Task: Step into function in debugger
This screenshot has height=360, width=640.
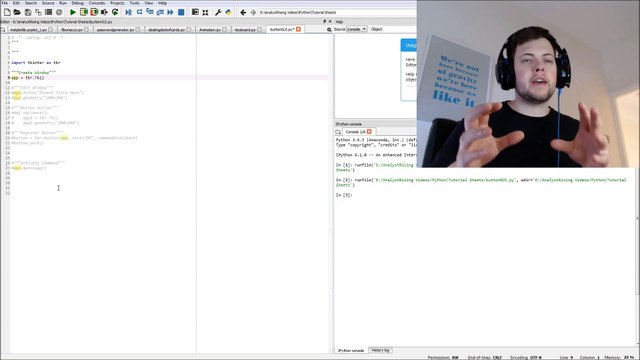Action: [150, 12]
